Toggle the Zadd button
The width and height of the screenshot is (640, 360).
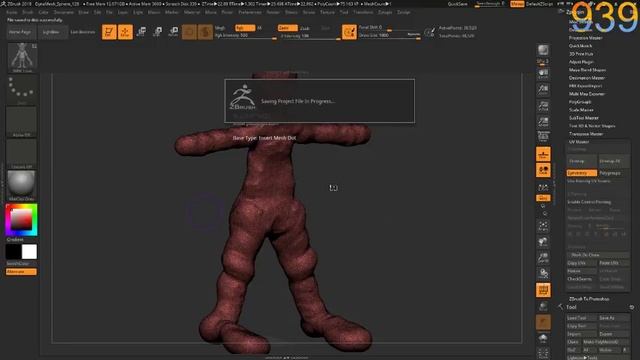point(287,28)
